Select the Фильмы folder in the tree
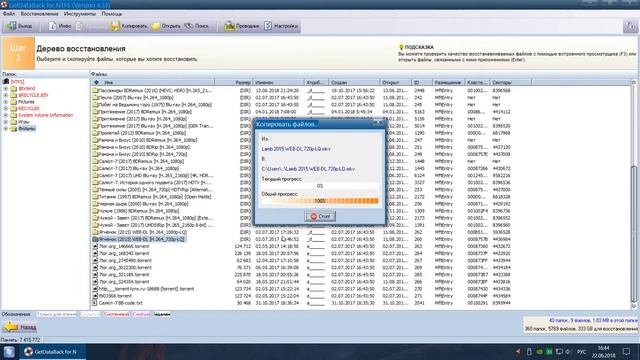The image size is (640, 360). tap(27, 129)
